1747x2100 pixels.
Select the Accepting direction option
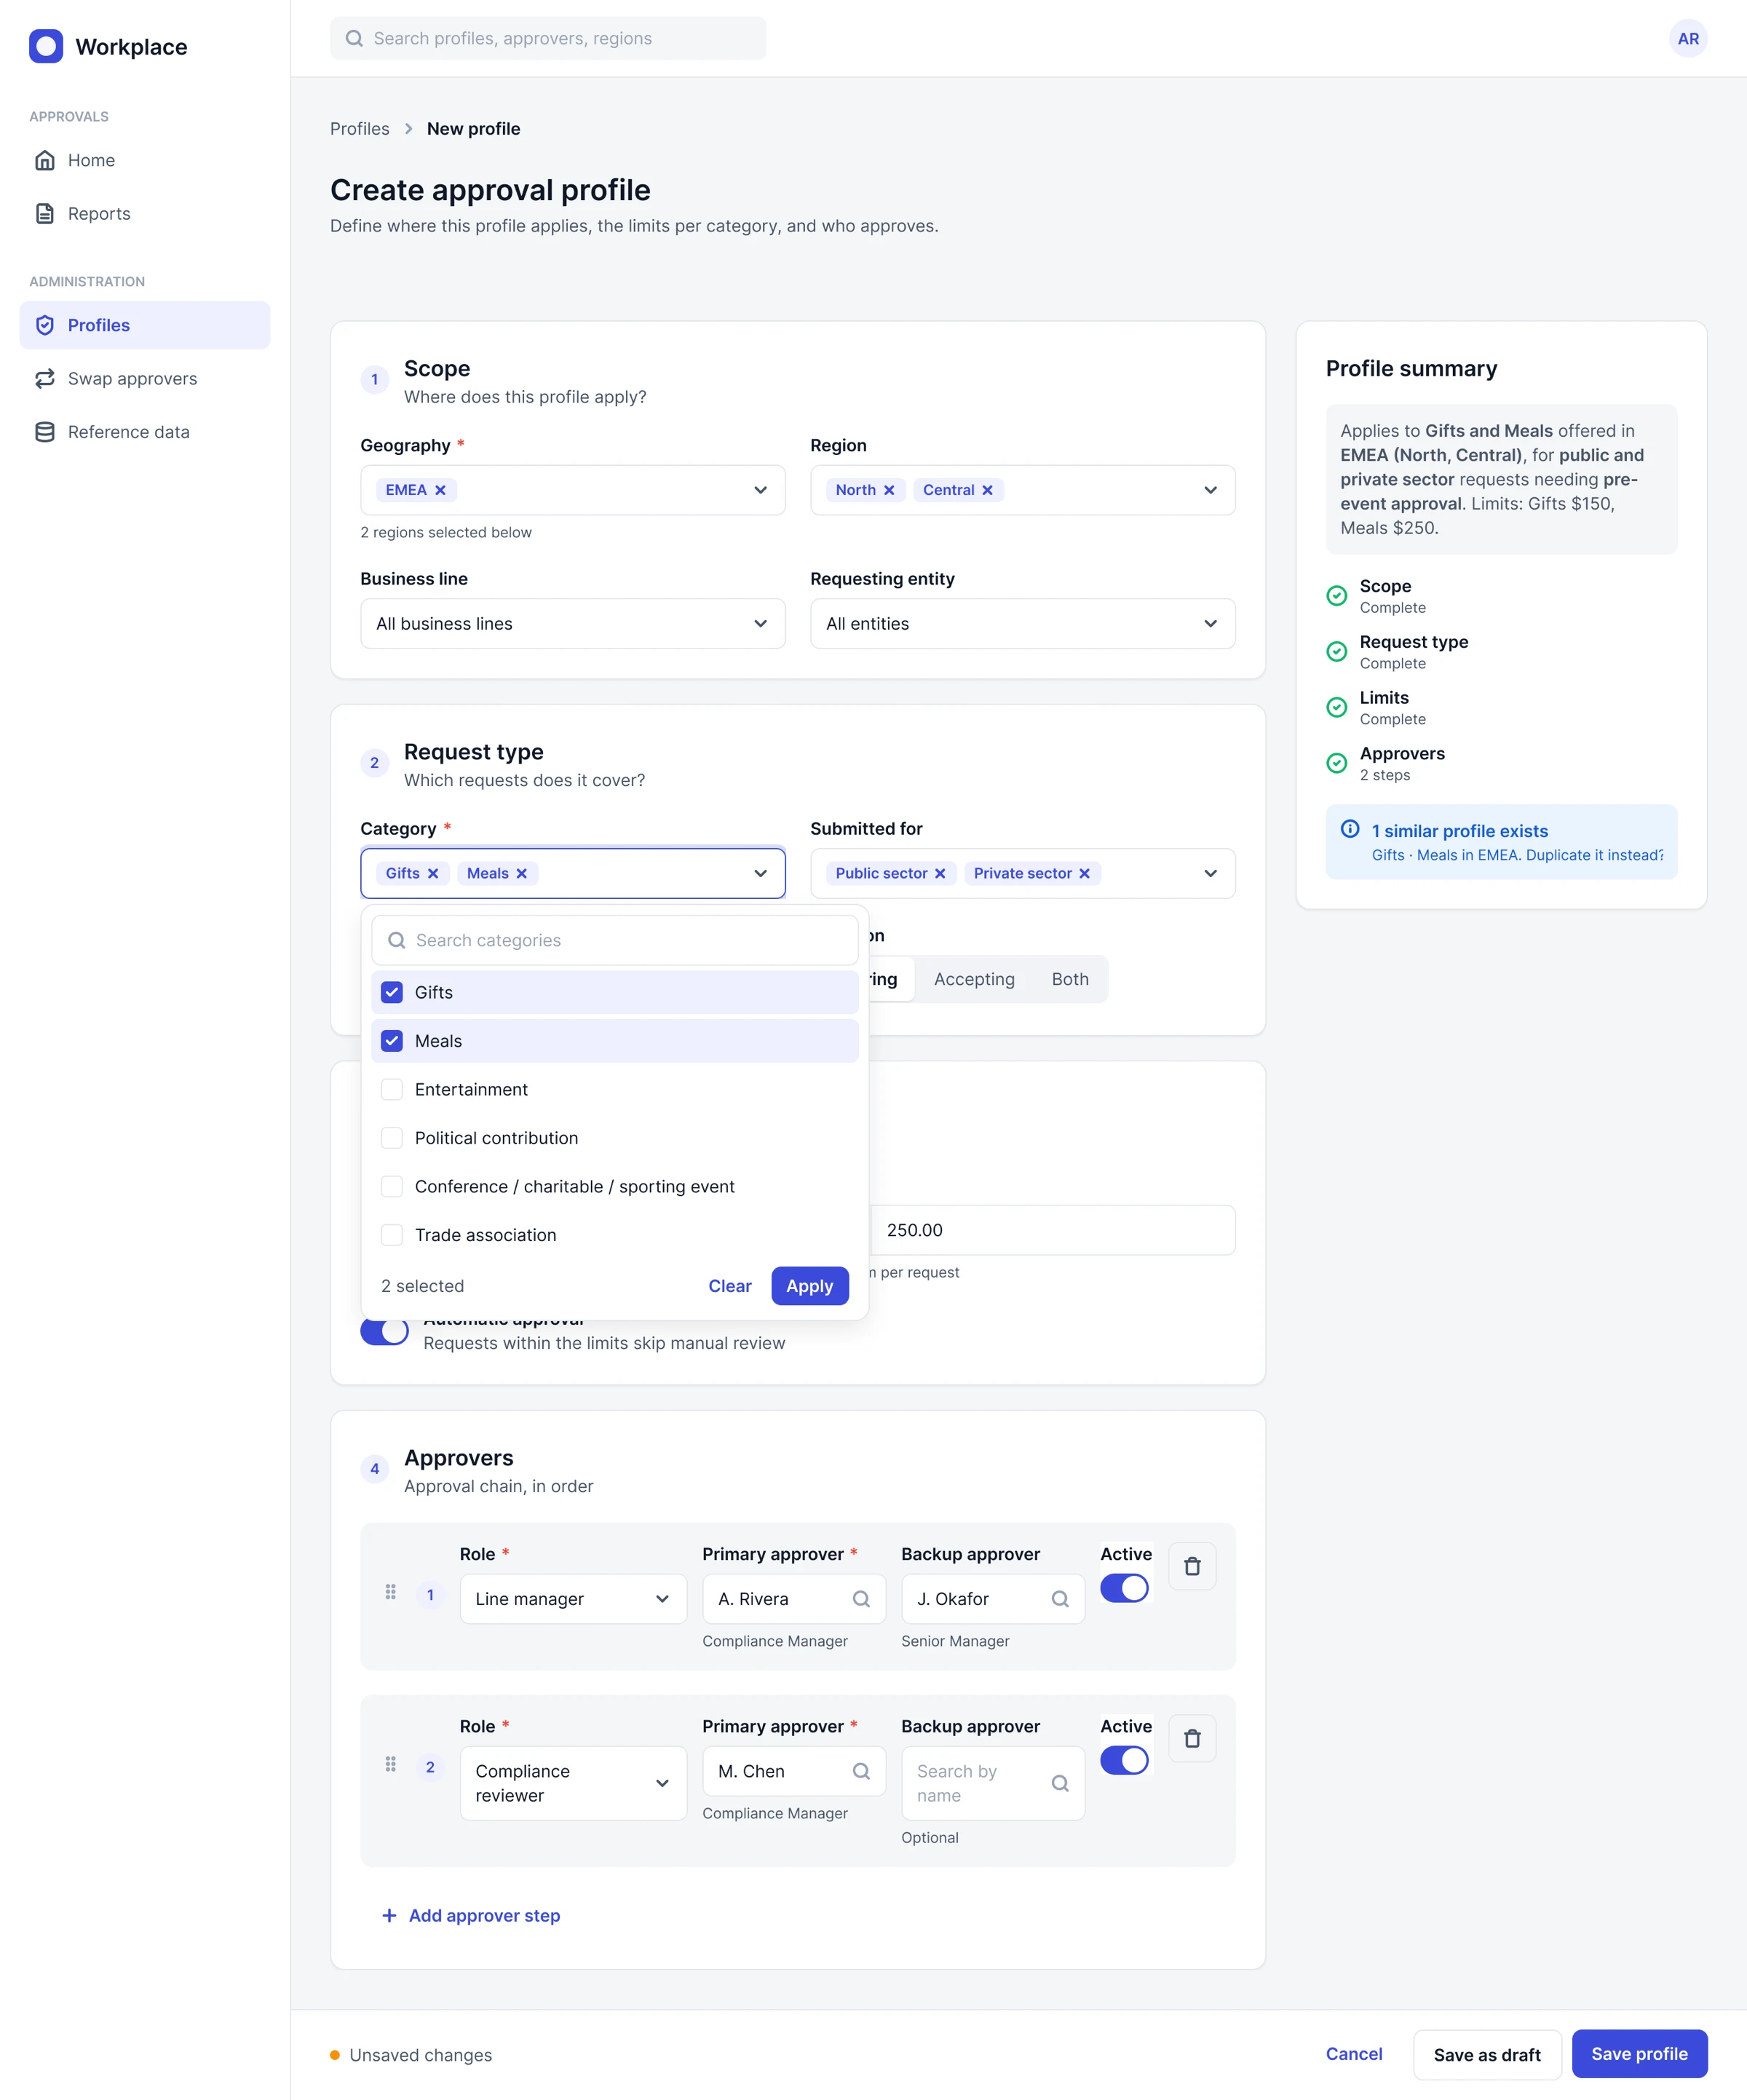pyautogui.click(x=974, y=979)
